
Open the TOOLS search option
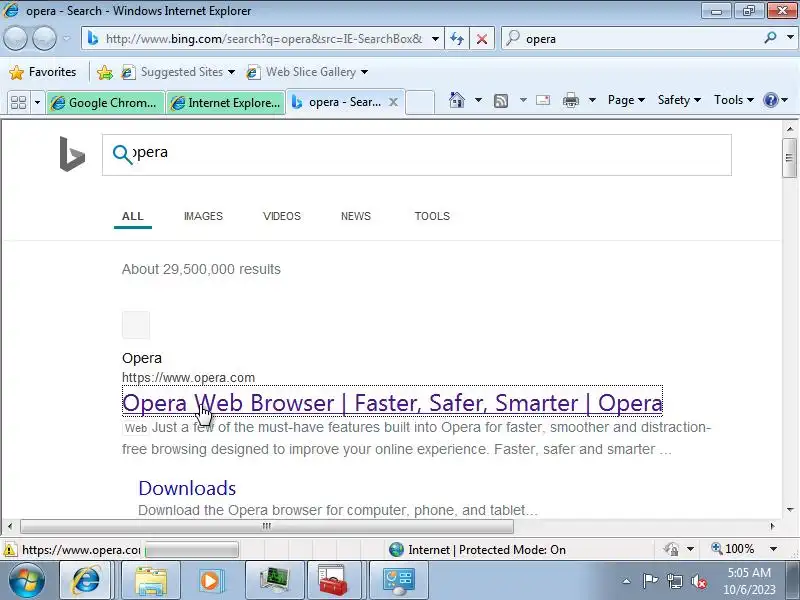click(432, 216)
